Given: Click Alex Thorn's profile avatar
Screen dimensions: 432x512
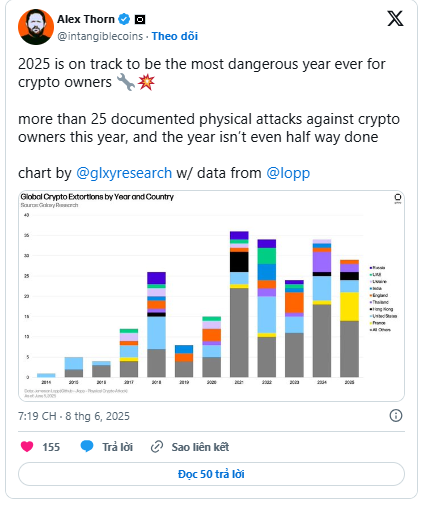Looking at the screenshot, I should 36,27.
